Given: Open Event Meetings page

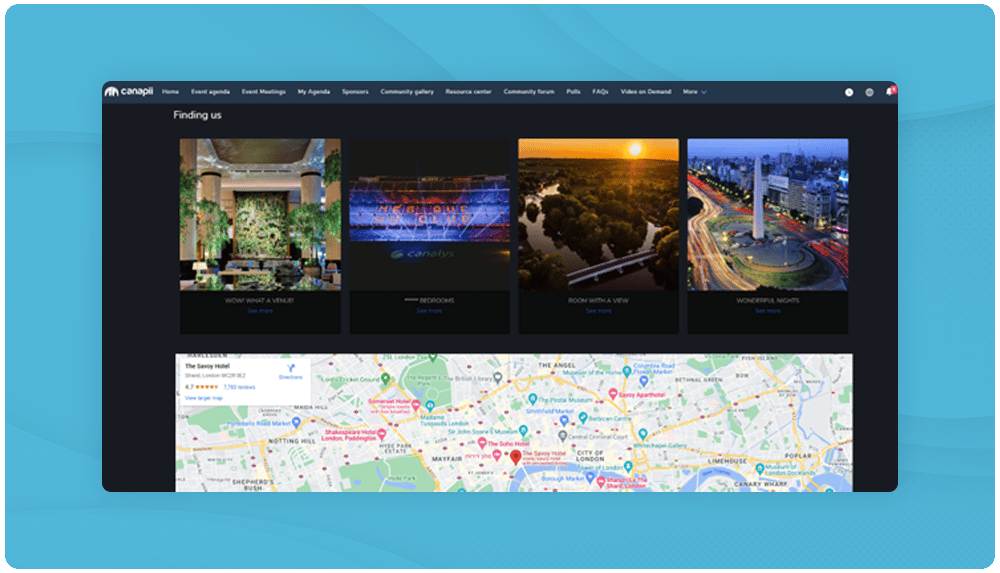Looking at the screenshot, I should 263,92.
